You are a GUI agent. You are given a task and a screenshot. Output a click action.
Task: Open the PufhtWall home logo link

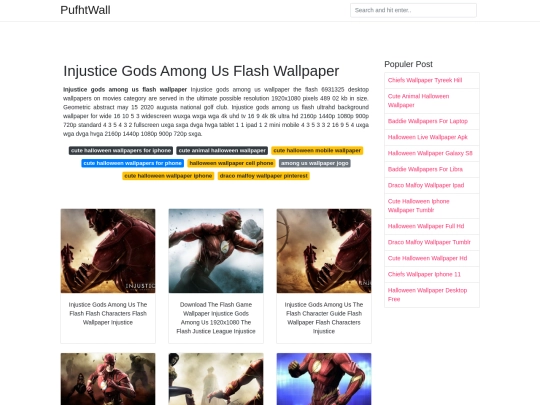pyautogui.click(x=85, y=10)
